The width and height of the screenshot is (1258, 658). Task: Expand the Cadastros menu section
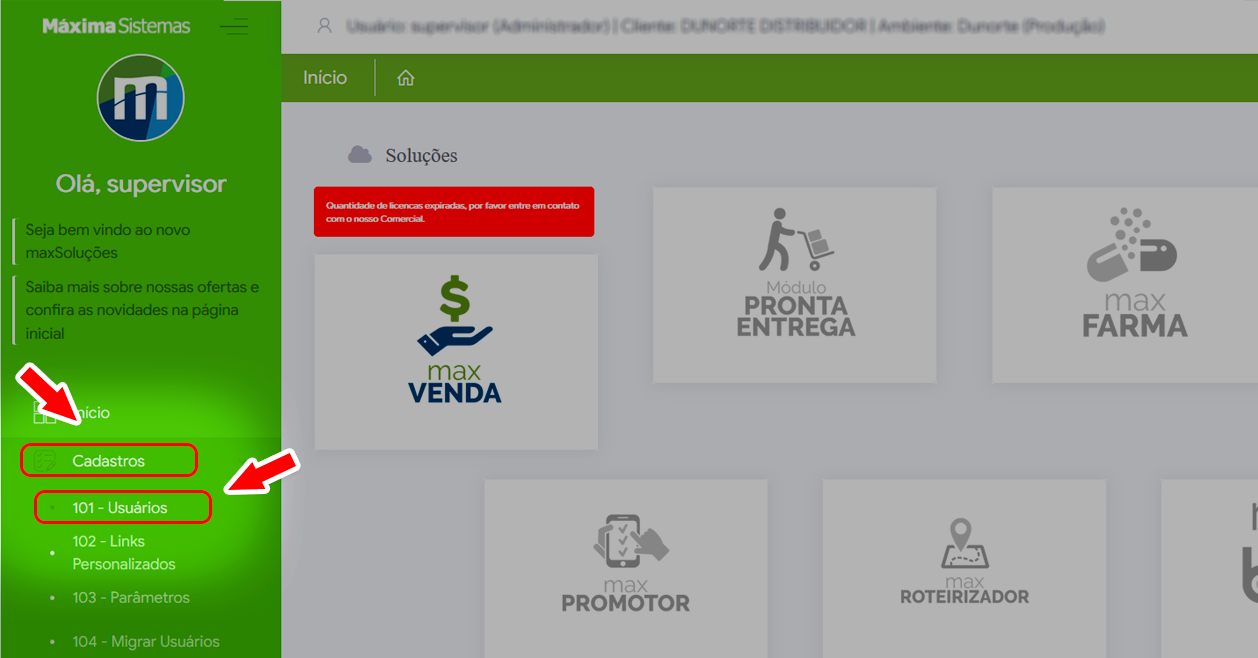(x=109, y=461)
